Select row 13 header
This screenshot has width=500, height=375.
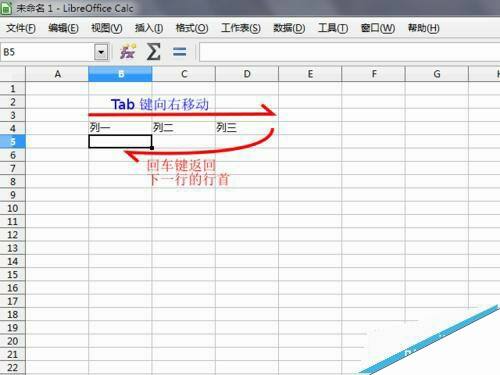[x=13, y=248]
